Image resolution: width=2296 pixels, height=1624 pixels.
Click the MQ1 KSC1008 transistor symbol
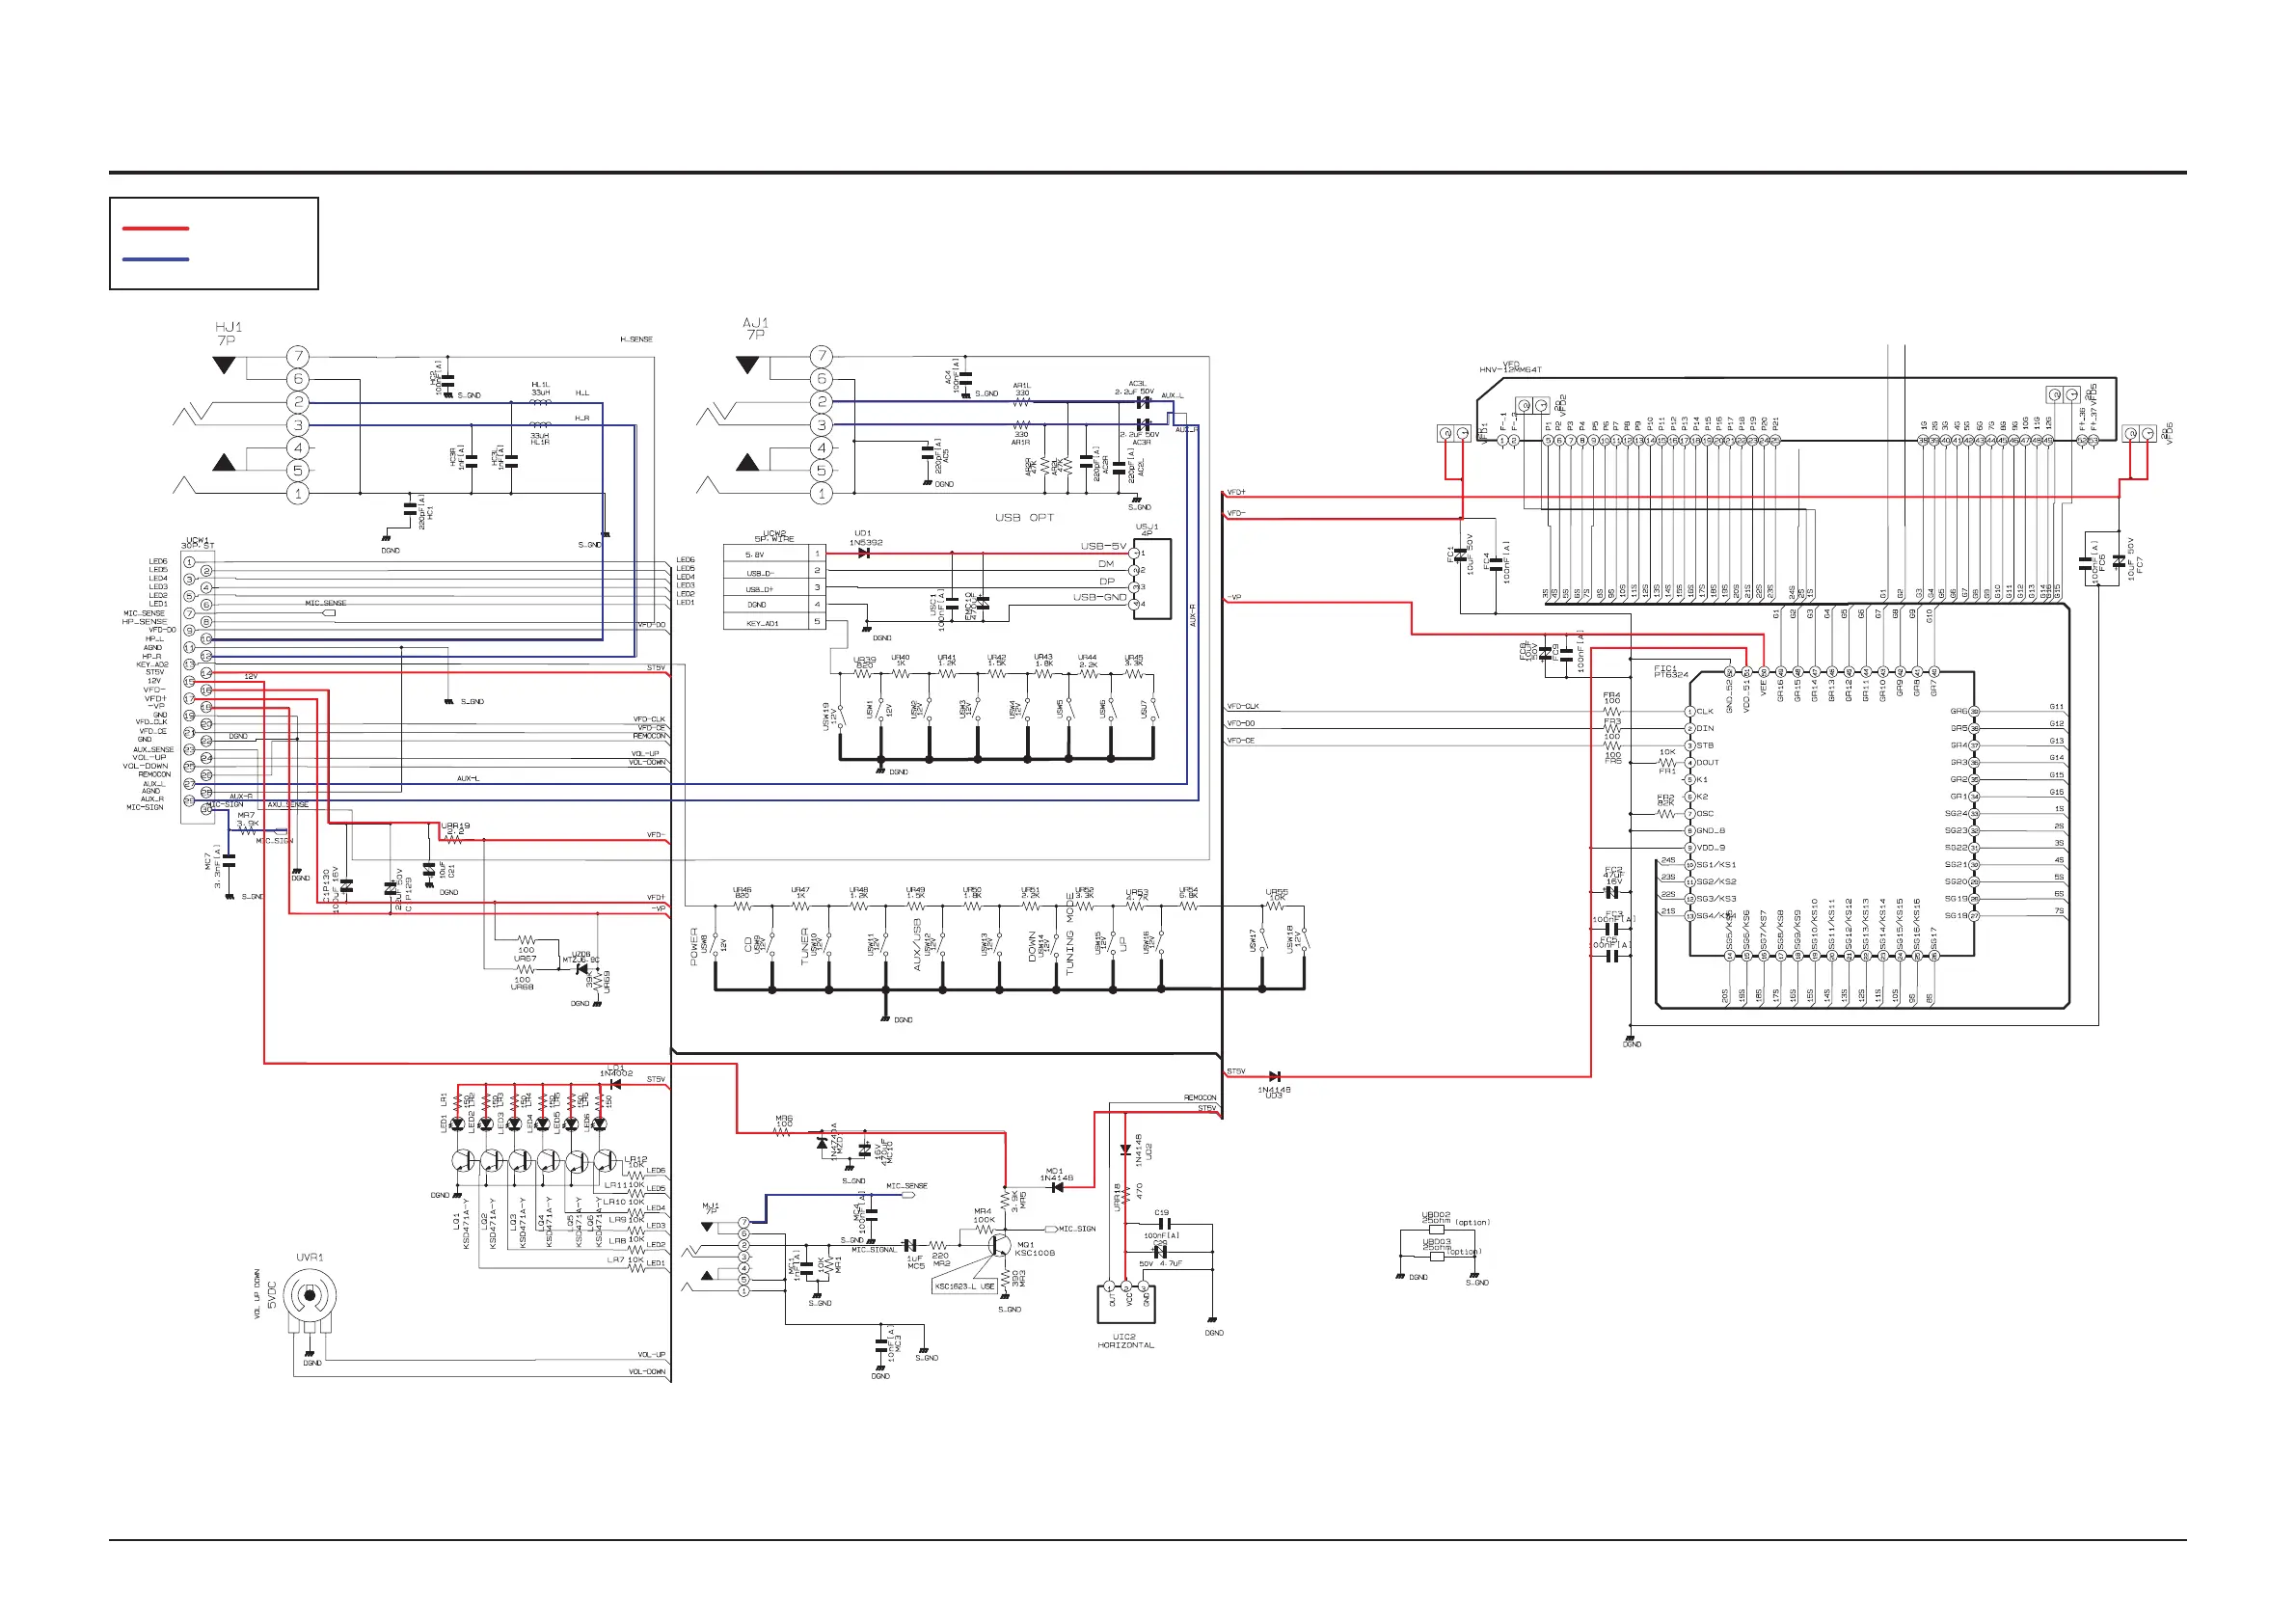tap(999, 1245)
